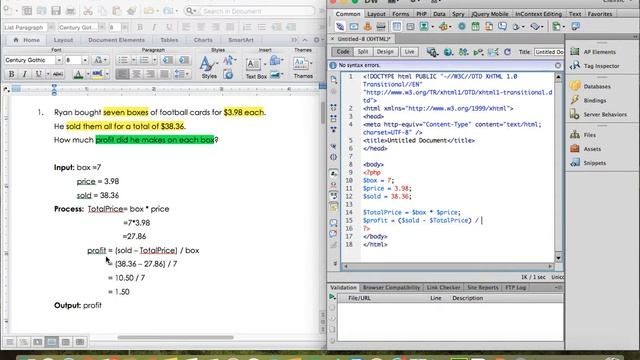Open the Link Checker results tab
Screen dimensions: 640x360
pyautogui.click(x=443, y=287)
